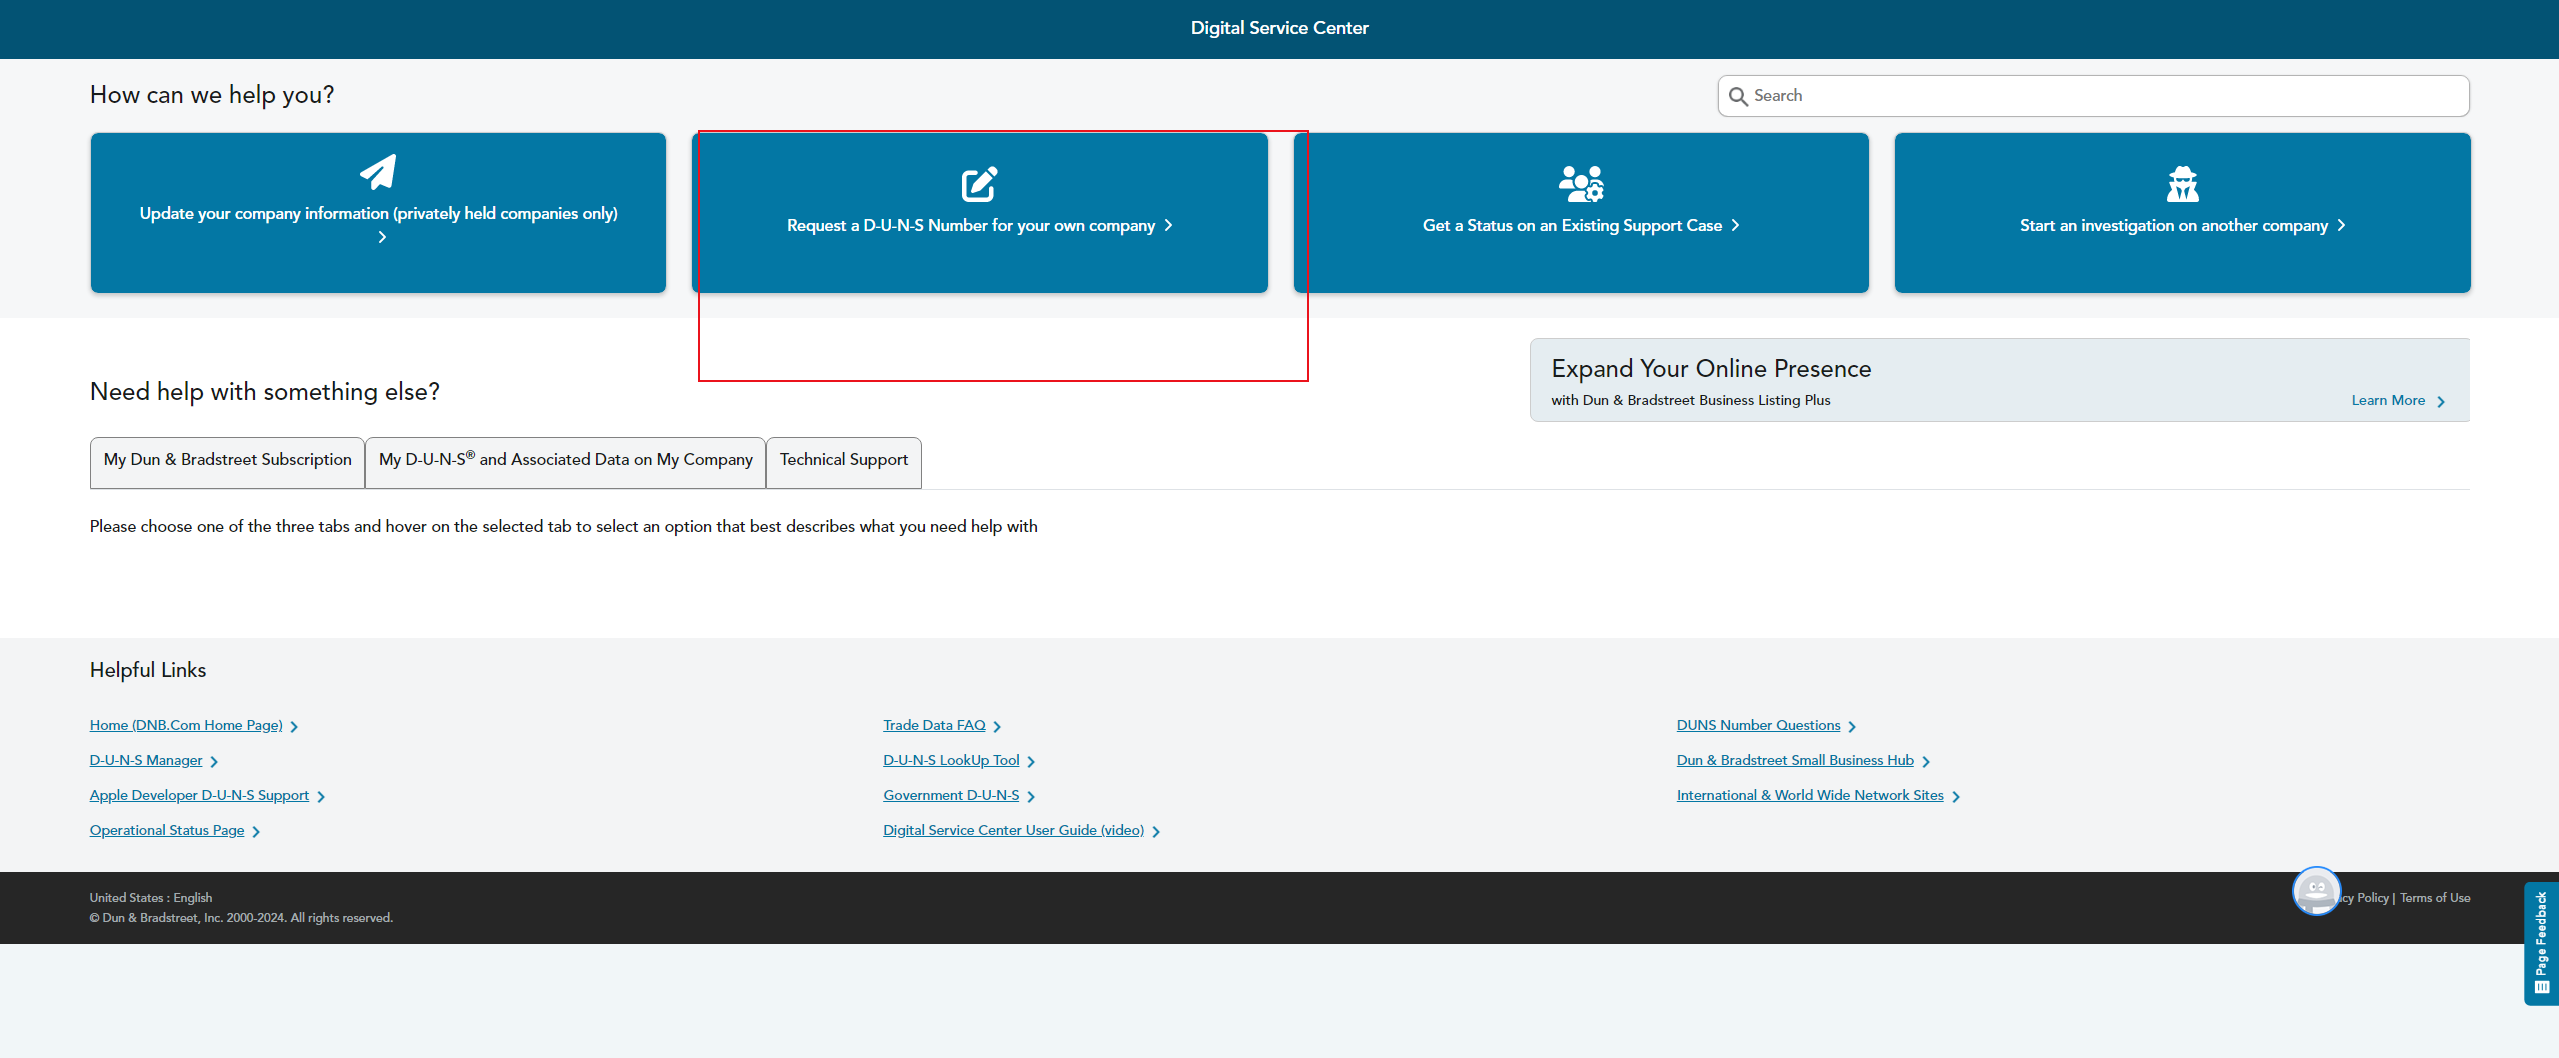Open the Government D-U-N-S link

[x=951, y=795]
